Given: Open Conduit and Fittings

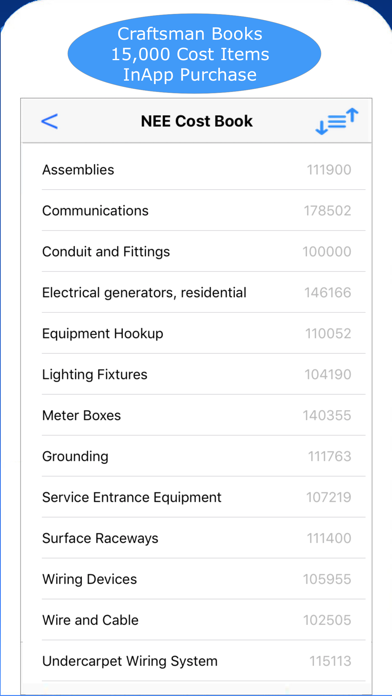Looking at the screenshot, I should point(196,252).
